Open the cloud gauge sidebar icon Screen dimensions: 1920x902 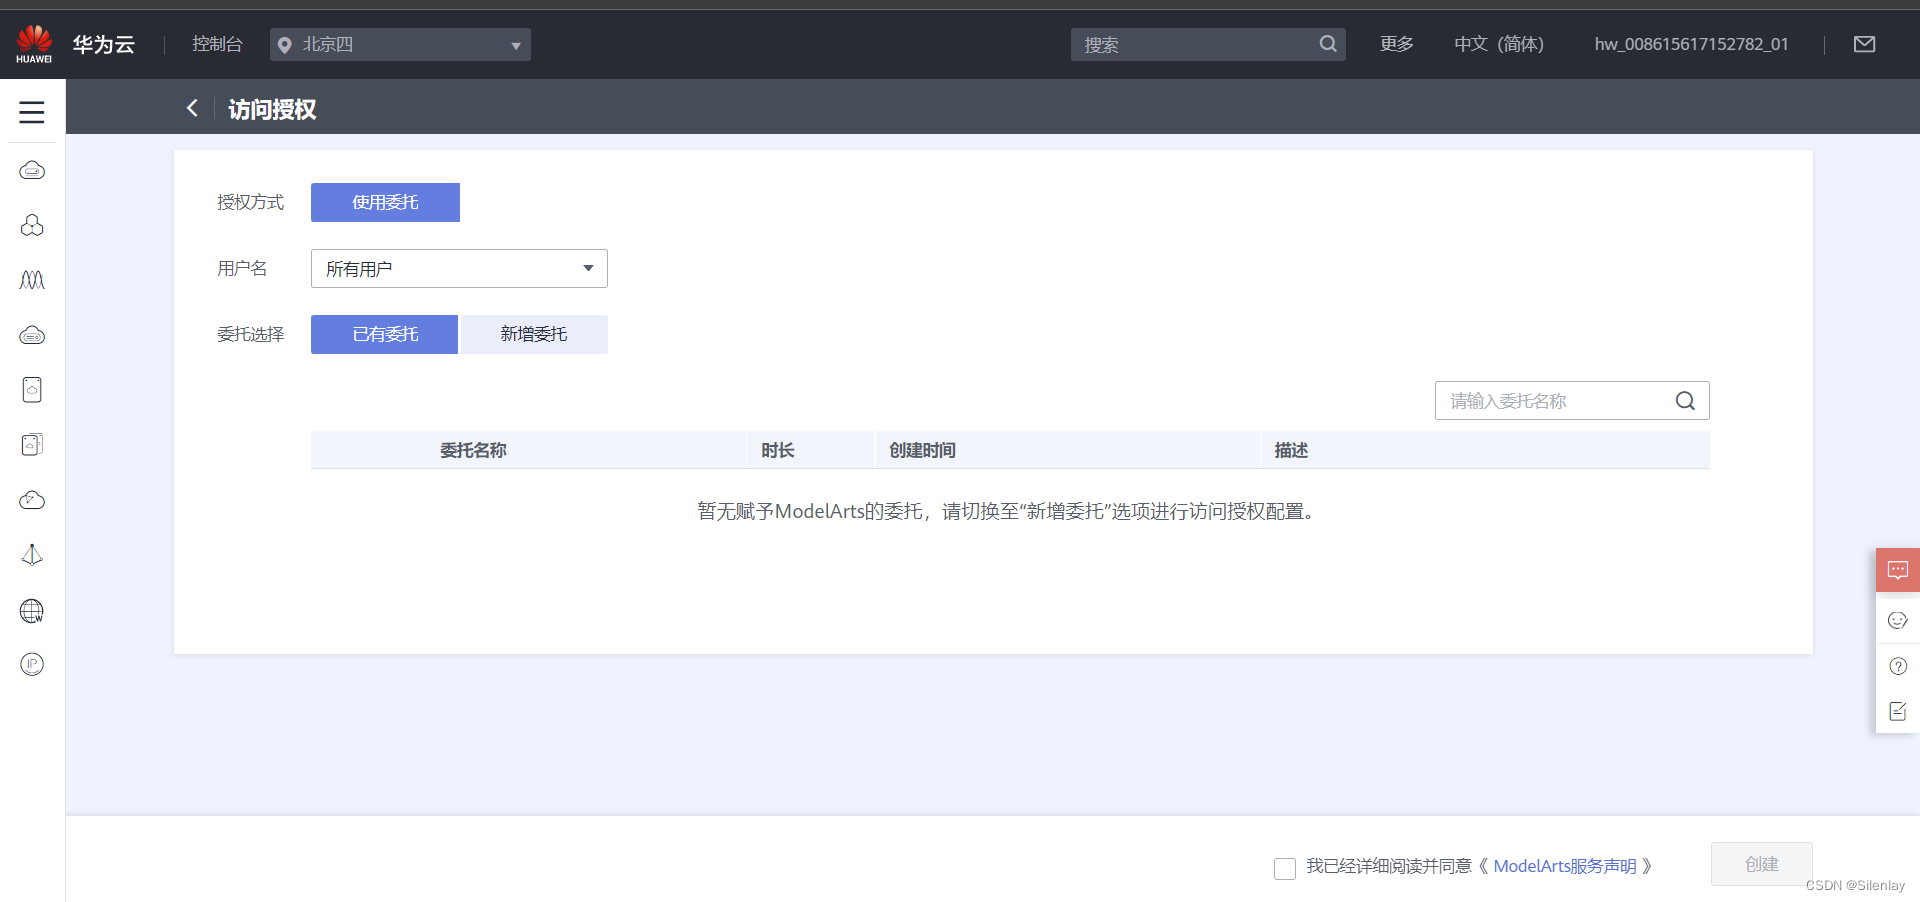[x=32, y=500]
